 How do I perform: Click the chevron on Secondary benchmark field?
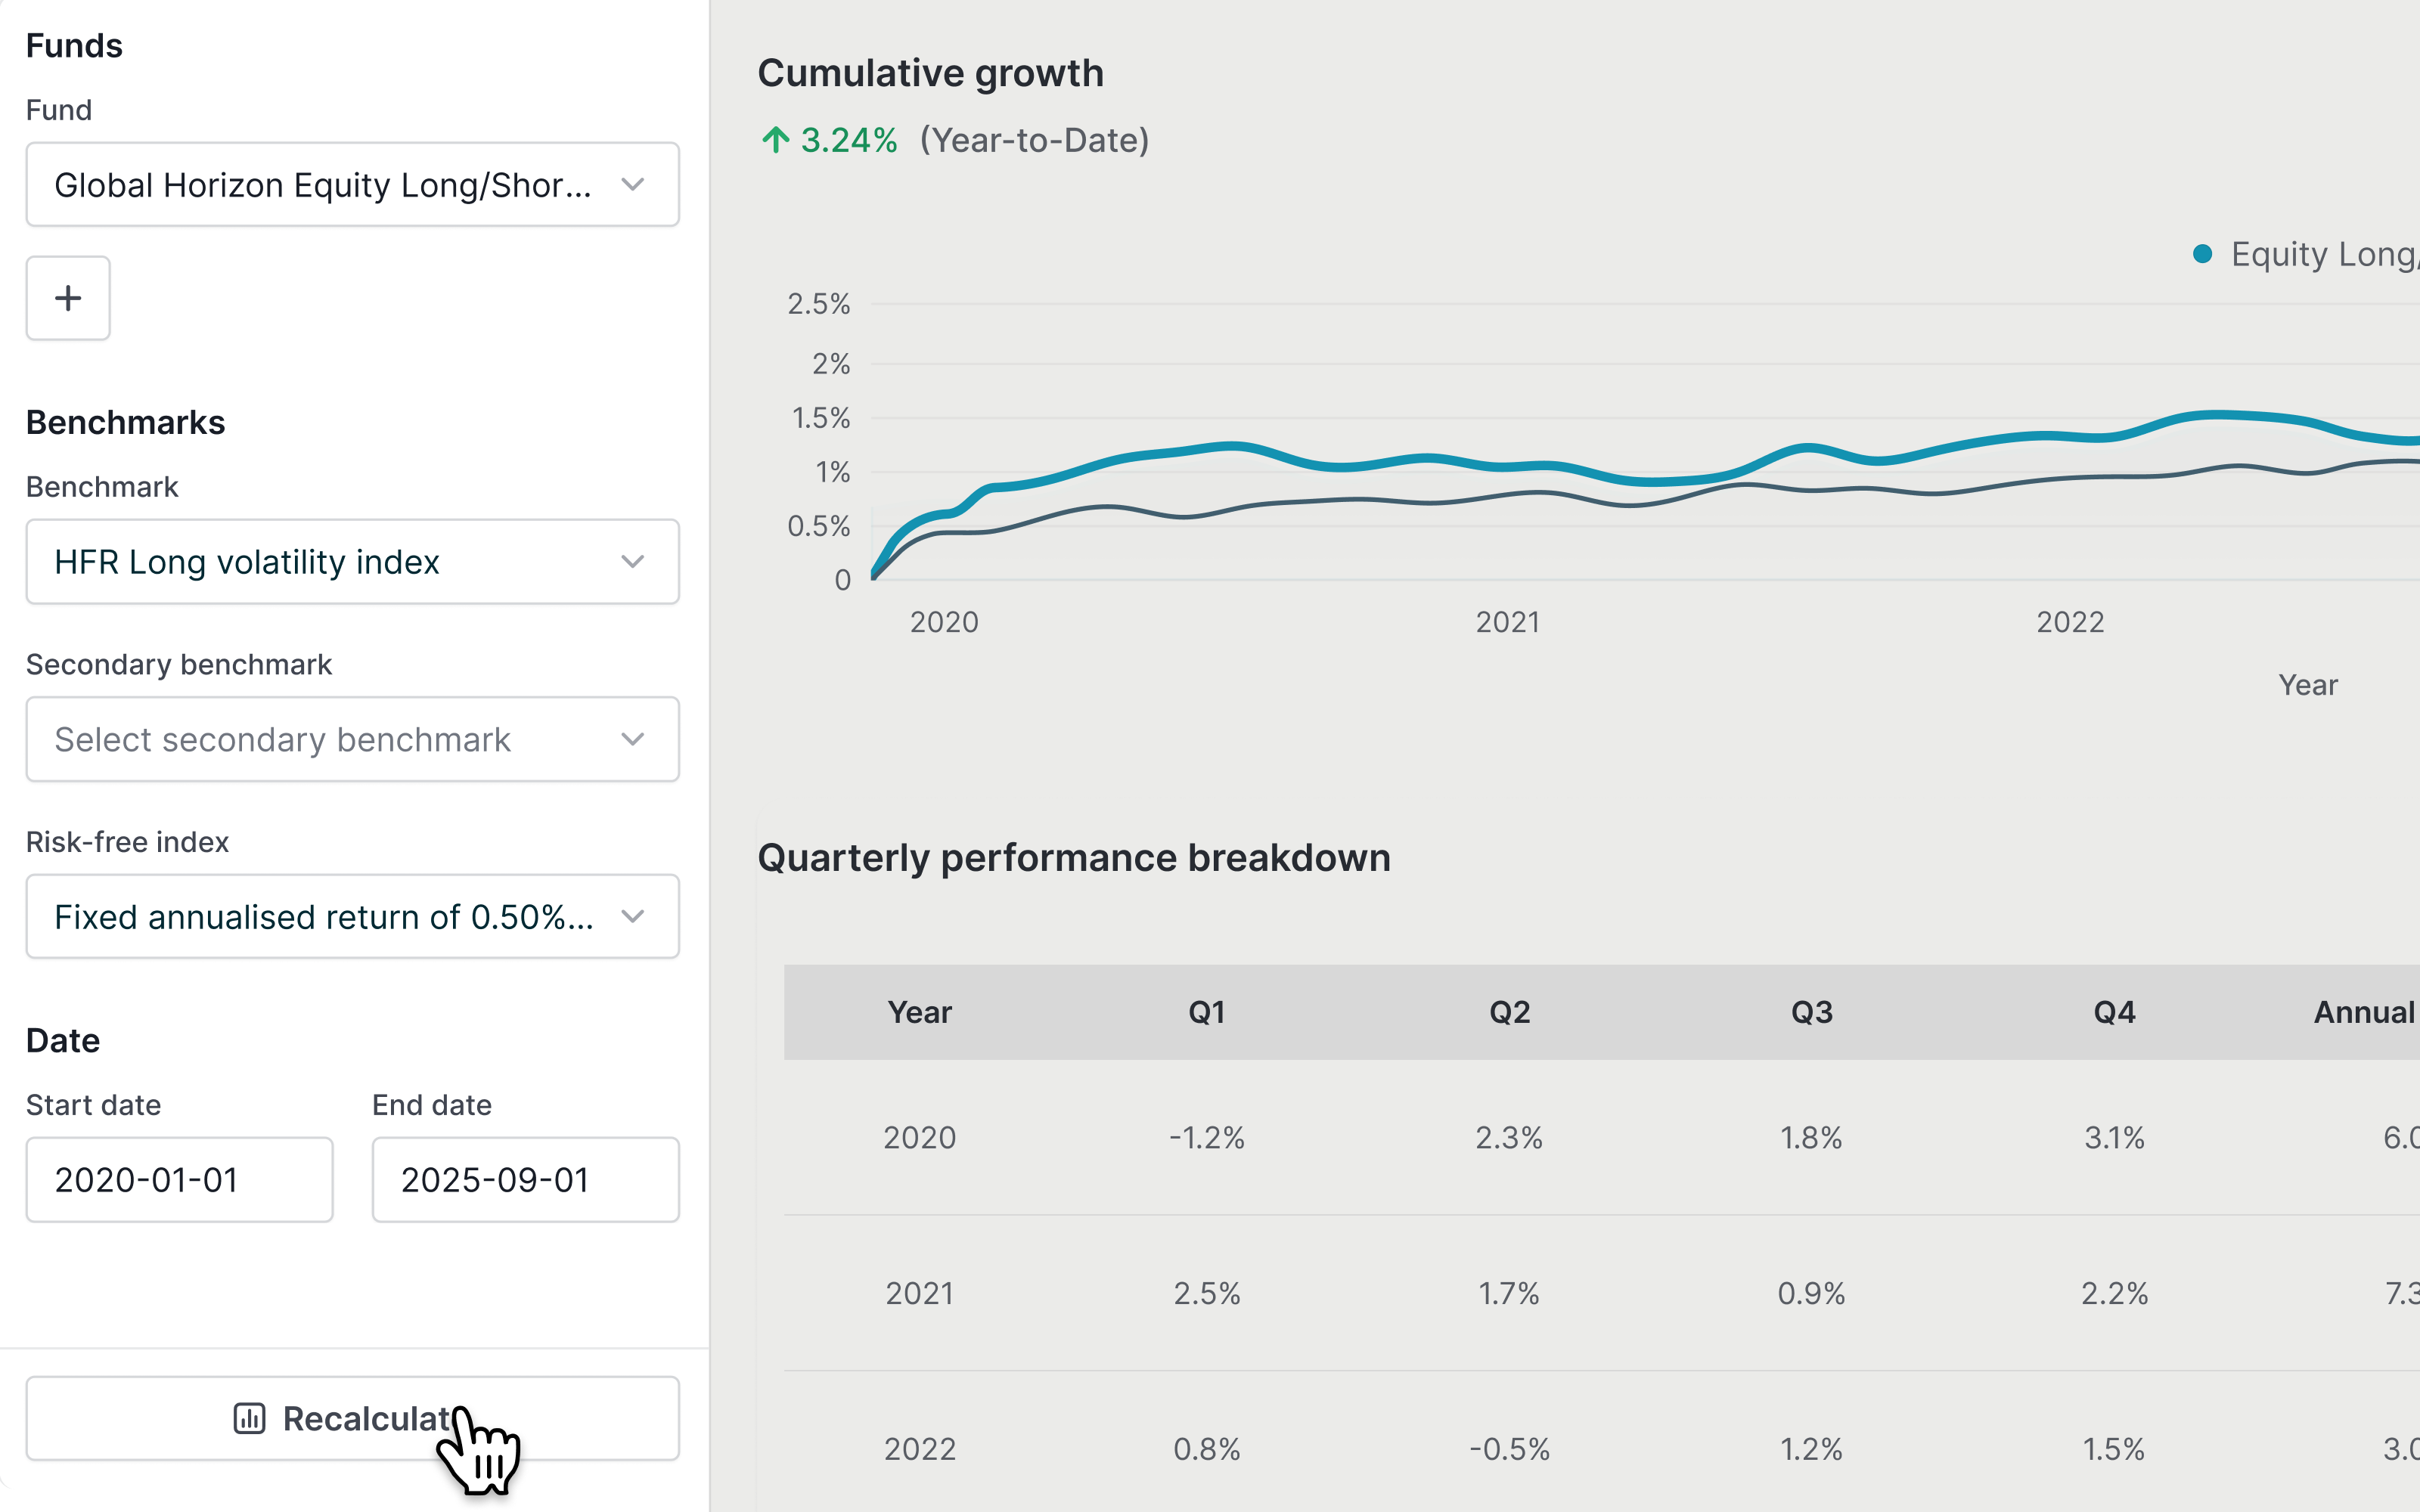[x=632, y=739]
